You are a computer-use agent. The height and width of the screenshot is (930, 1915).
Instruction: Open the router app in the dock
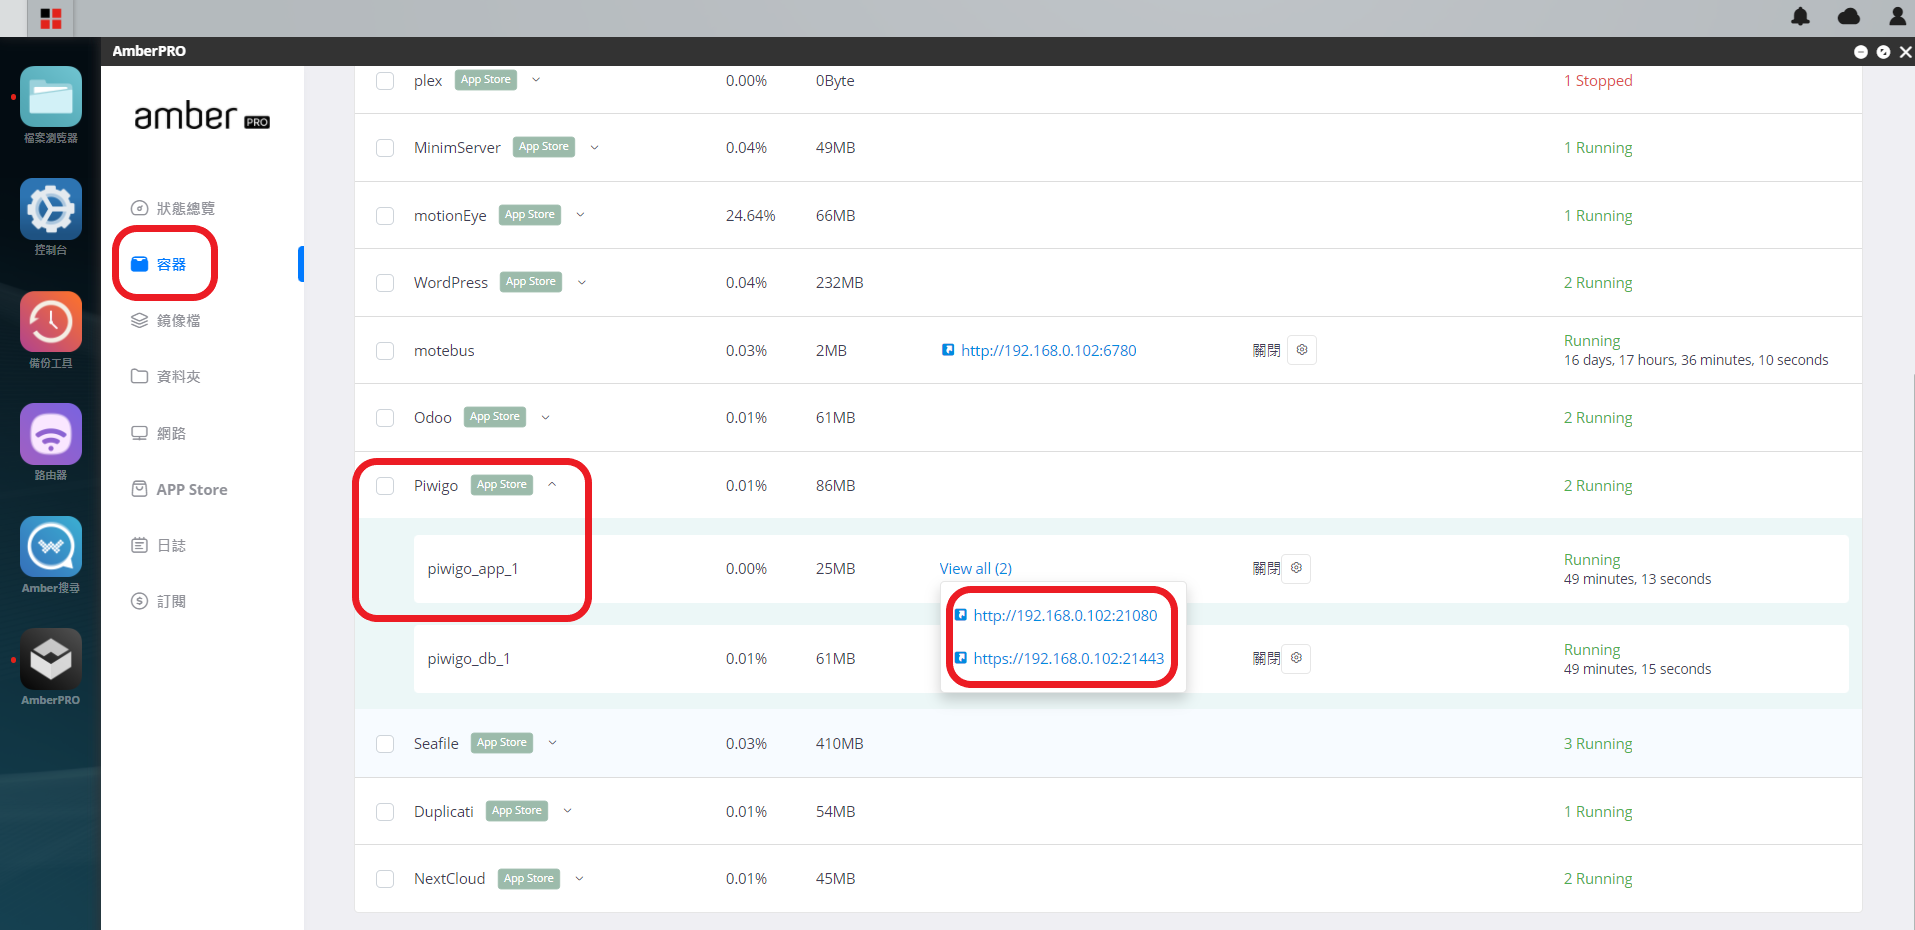tap(51, 434)
